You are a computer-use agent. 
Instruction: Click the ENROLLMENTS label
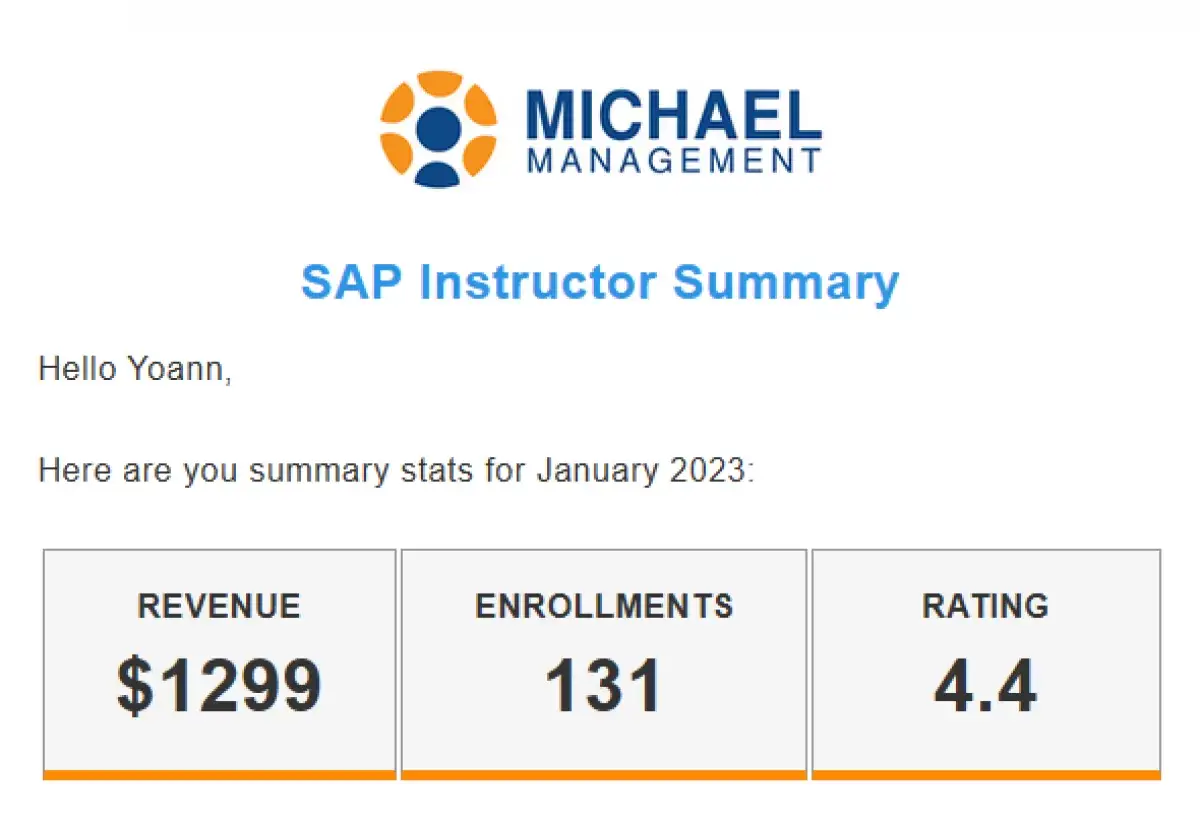[x=604, y=606]
